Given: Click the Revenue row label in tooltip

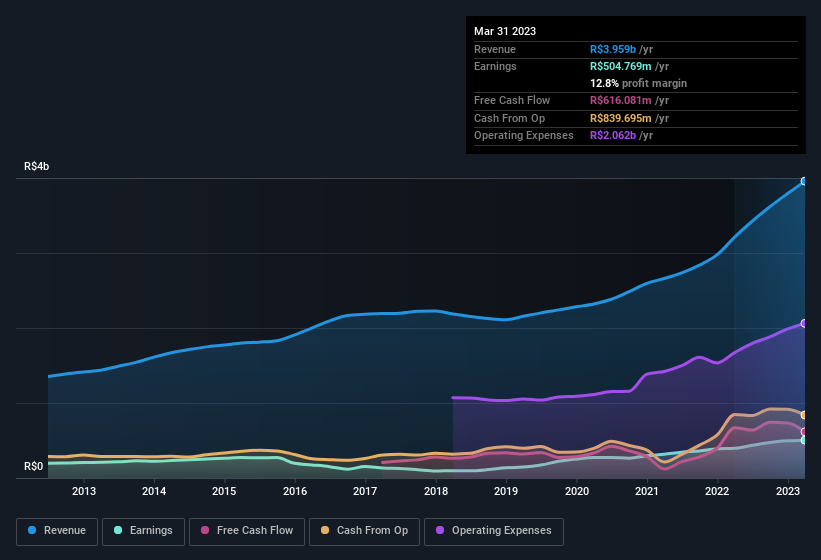Looking at the screenshot, I should [x=495, y=49].
